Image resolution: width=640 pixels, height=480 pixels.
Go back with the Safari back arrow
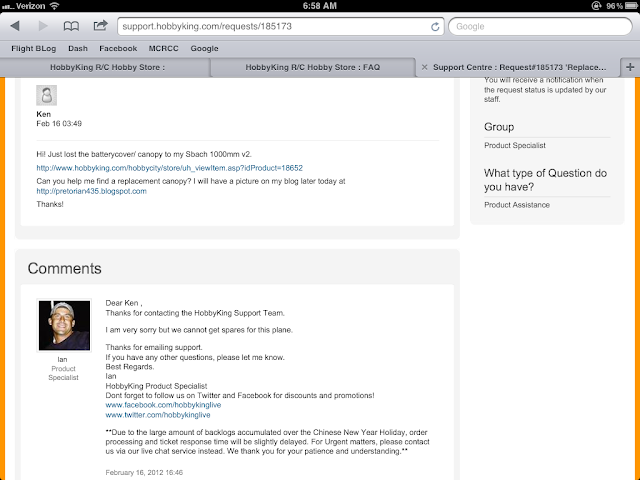click(15, 26)
